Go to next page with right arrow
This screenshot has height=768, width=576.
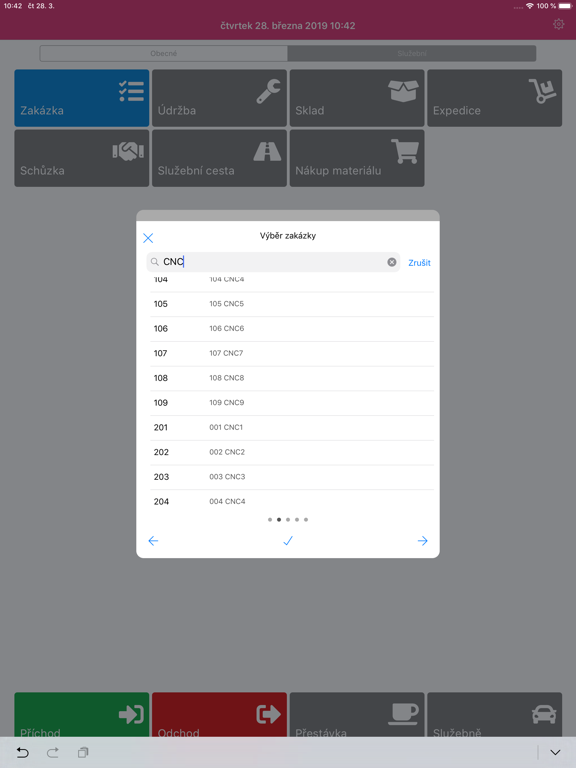click(423, 541)
